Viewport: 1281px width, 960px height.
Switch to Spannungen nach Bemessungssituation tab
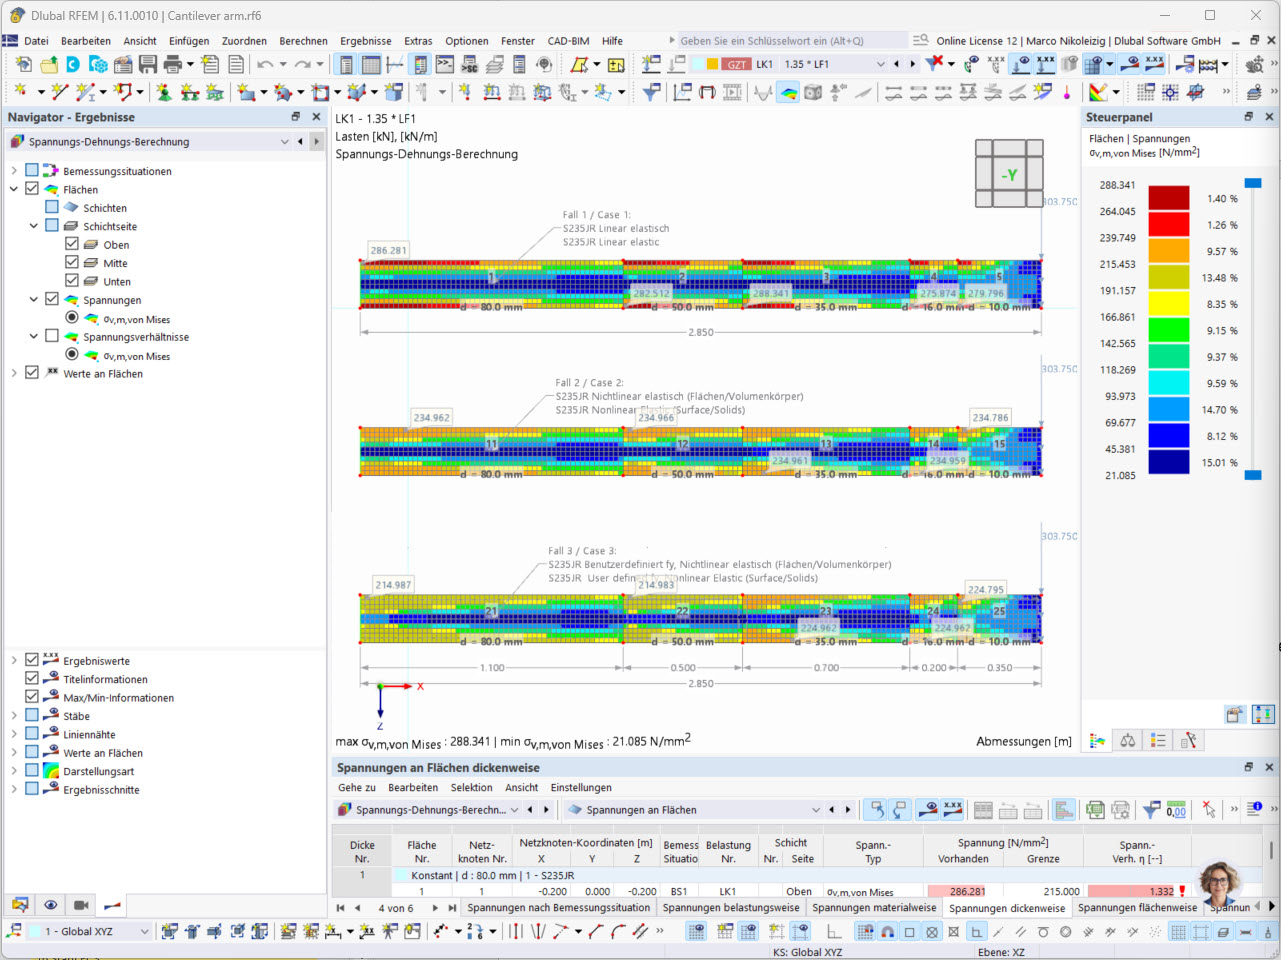coord(558,908)
